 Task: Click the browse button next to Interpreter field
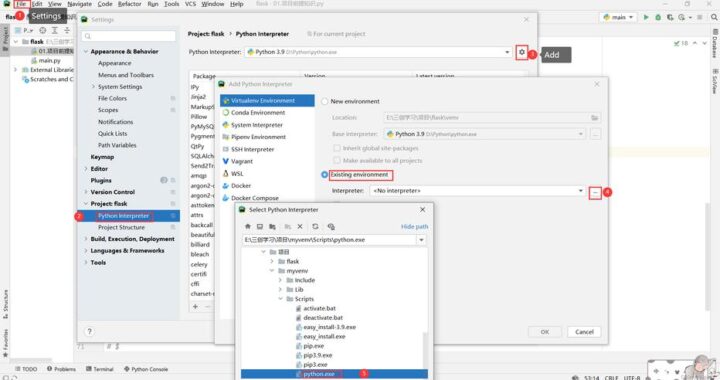595,193
